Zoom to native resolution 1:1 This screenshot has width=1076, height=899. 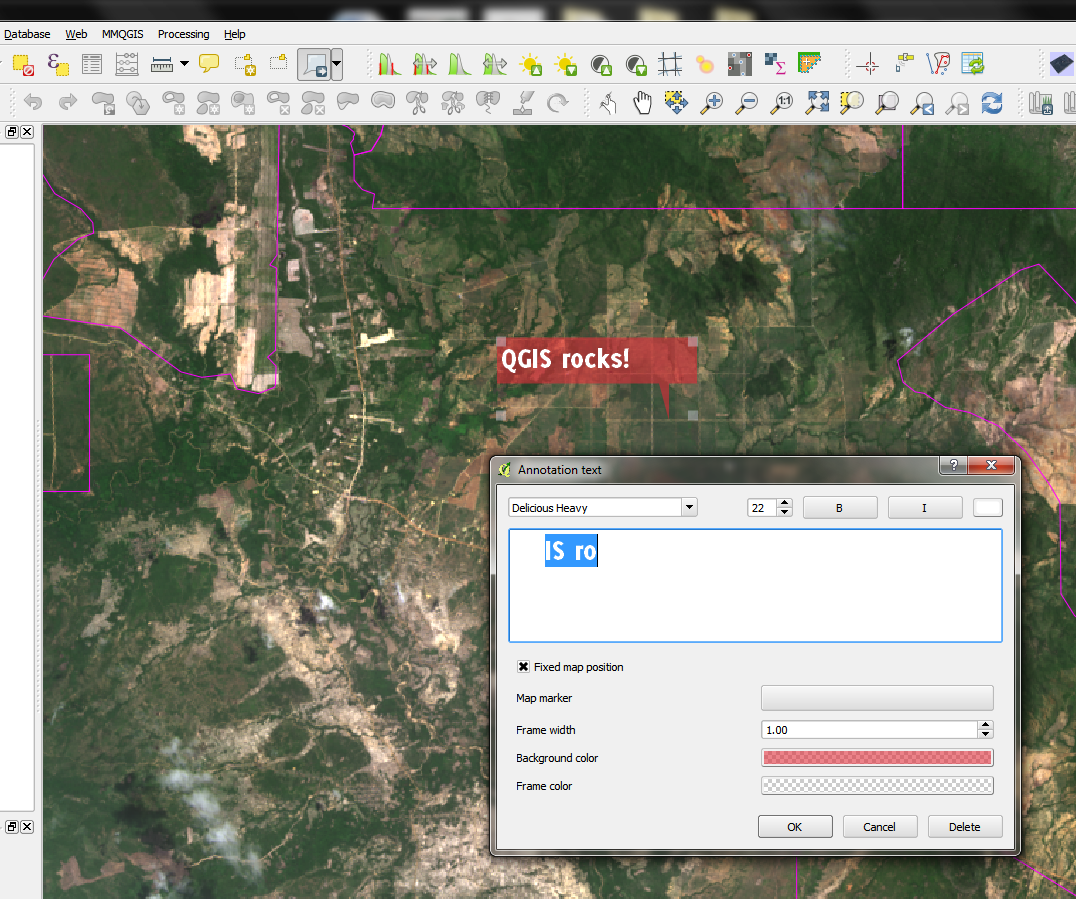pos(782,102)
